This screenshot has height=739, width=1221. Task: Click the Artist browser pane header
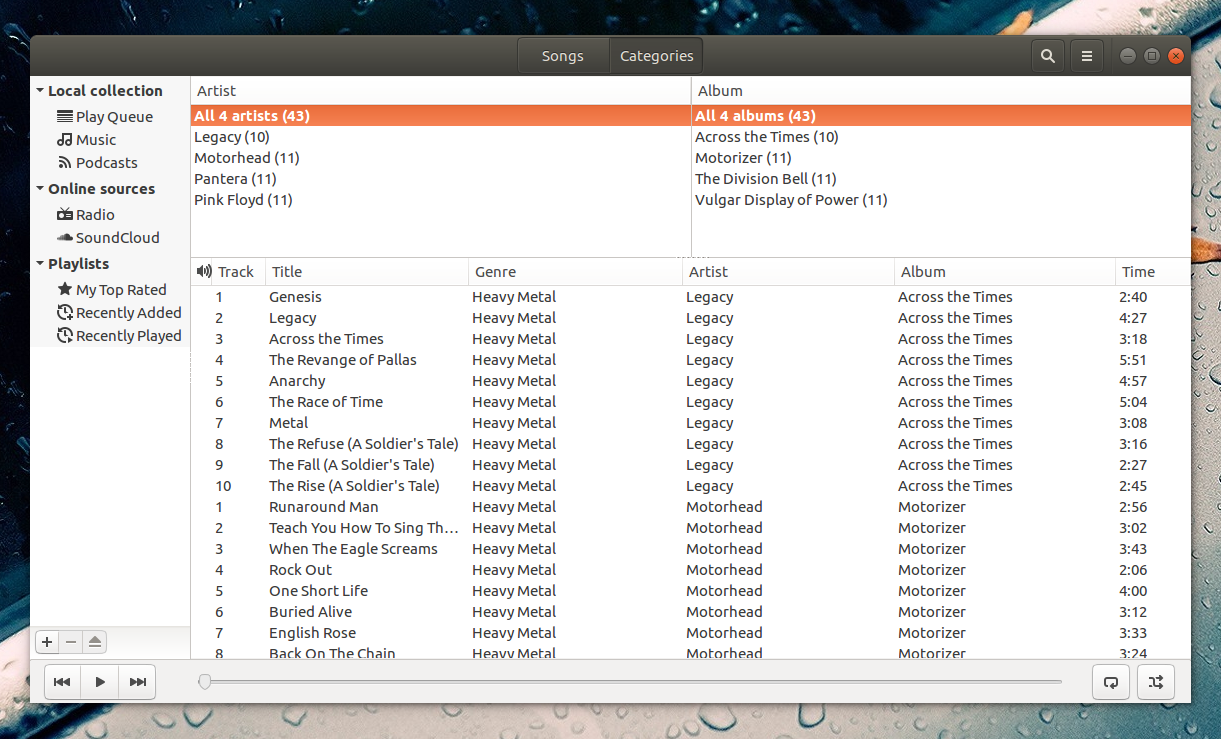click(441, 91)
